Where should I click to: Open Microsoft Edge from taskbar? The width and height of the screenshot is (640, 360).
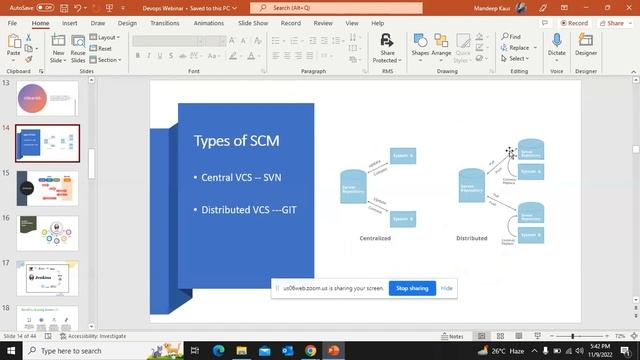coord(218,351)
